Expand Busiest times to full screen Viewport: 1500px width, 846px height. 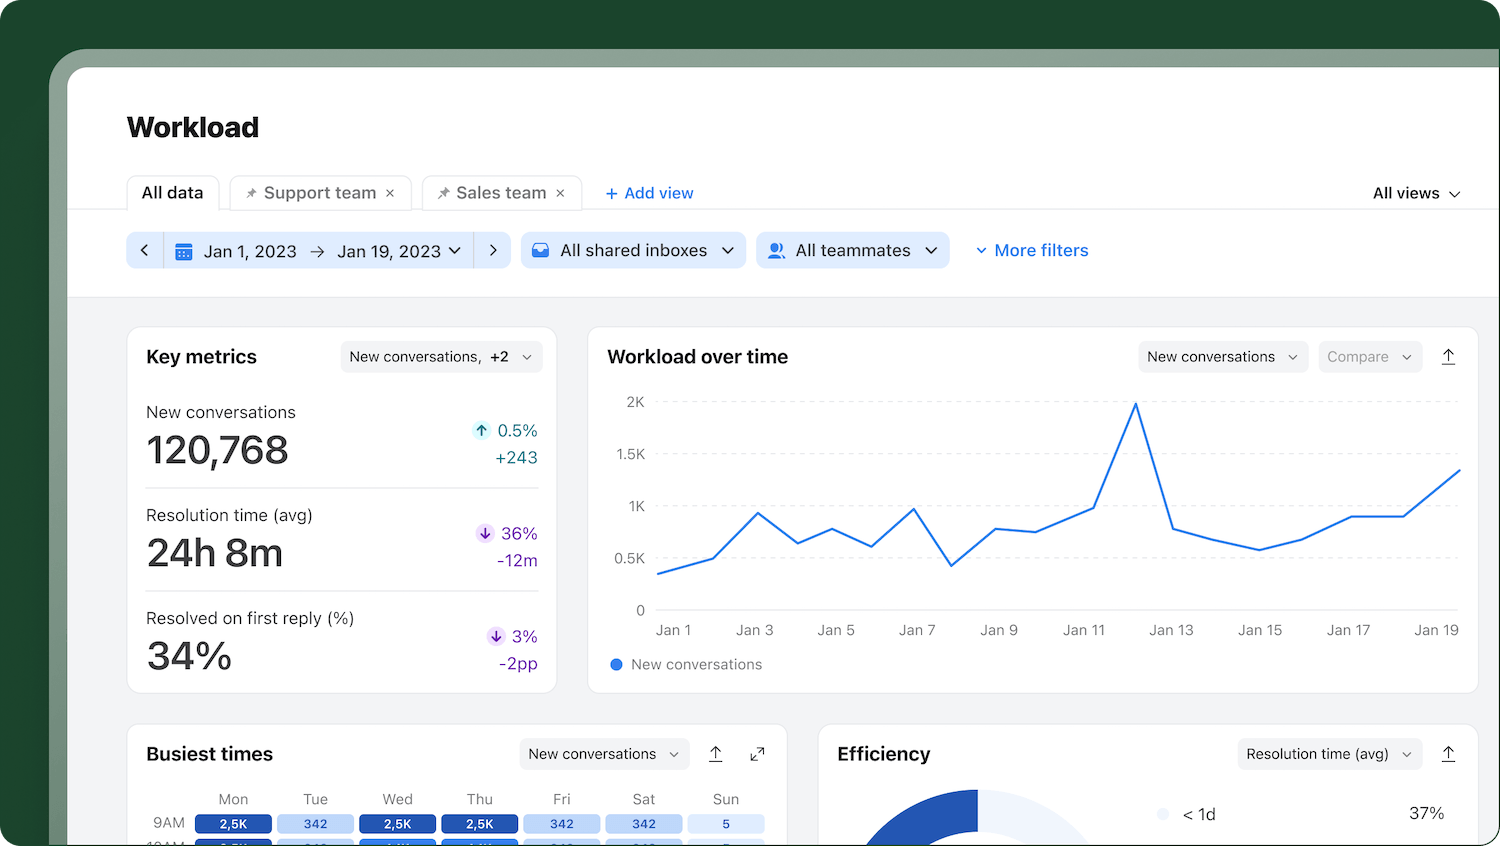click(x=757, y=754)
